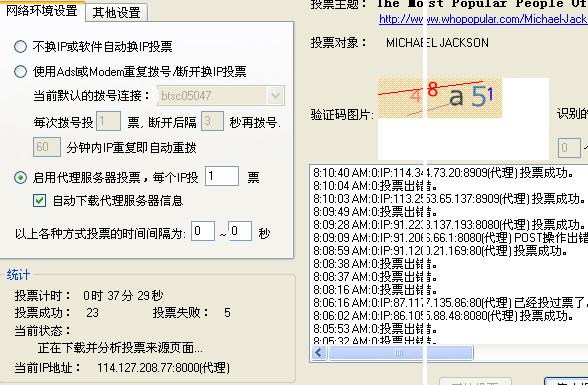588x385 pixels.
Task: Click the 断开后隔 seconds field
Action: click(x=212, y=121)
